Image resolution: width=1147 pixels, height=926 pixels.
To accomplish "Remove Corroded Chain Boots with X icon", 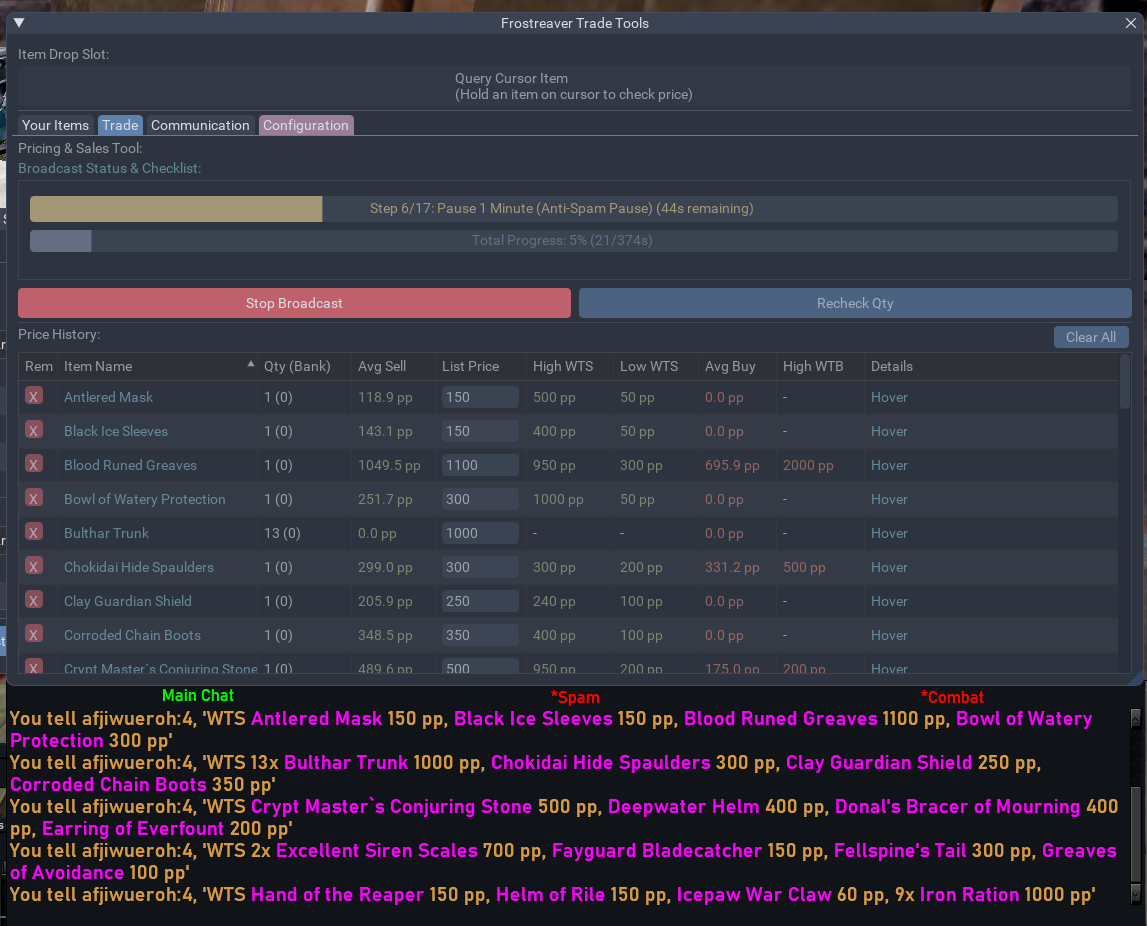I will click(34, 634).
